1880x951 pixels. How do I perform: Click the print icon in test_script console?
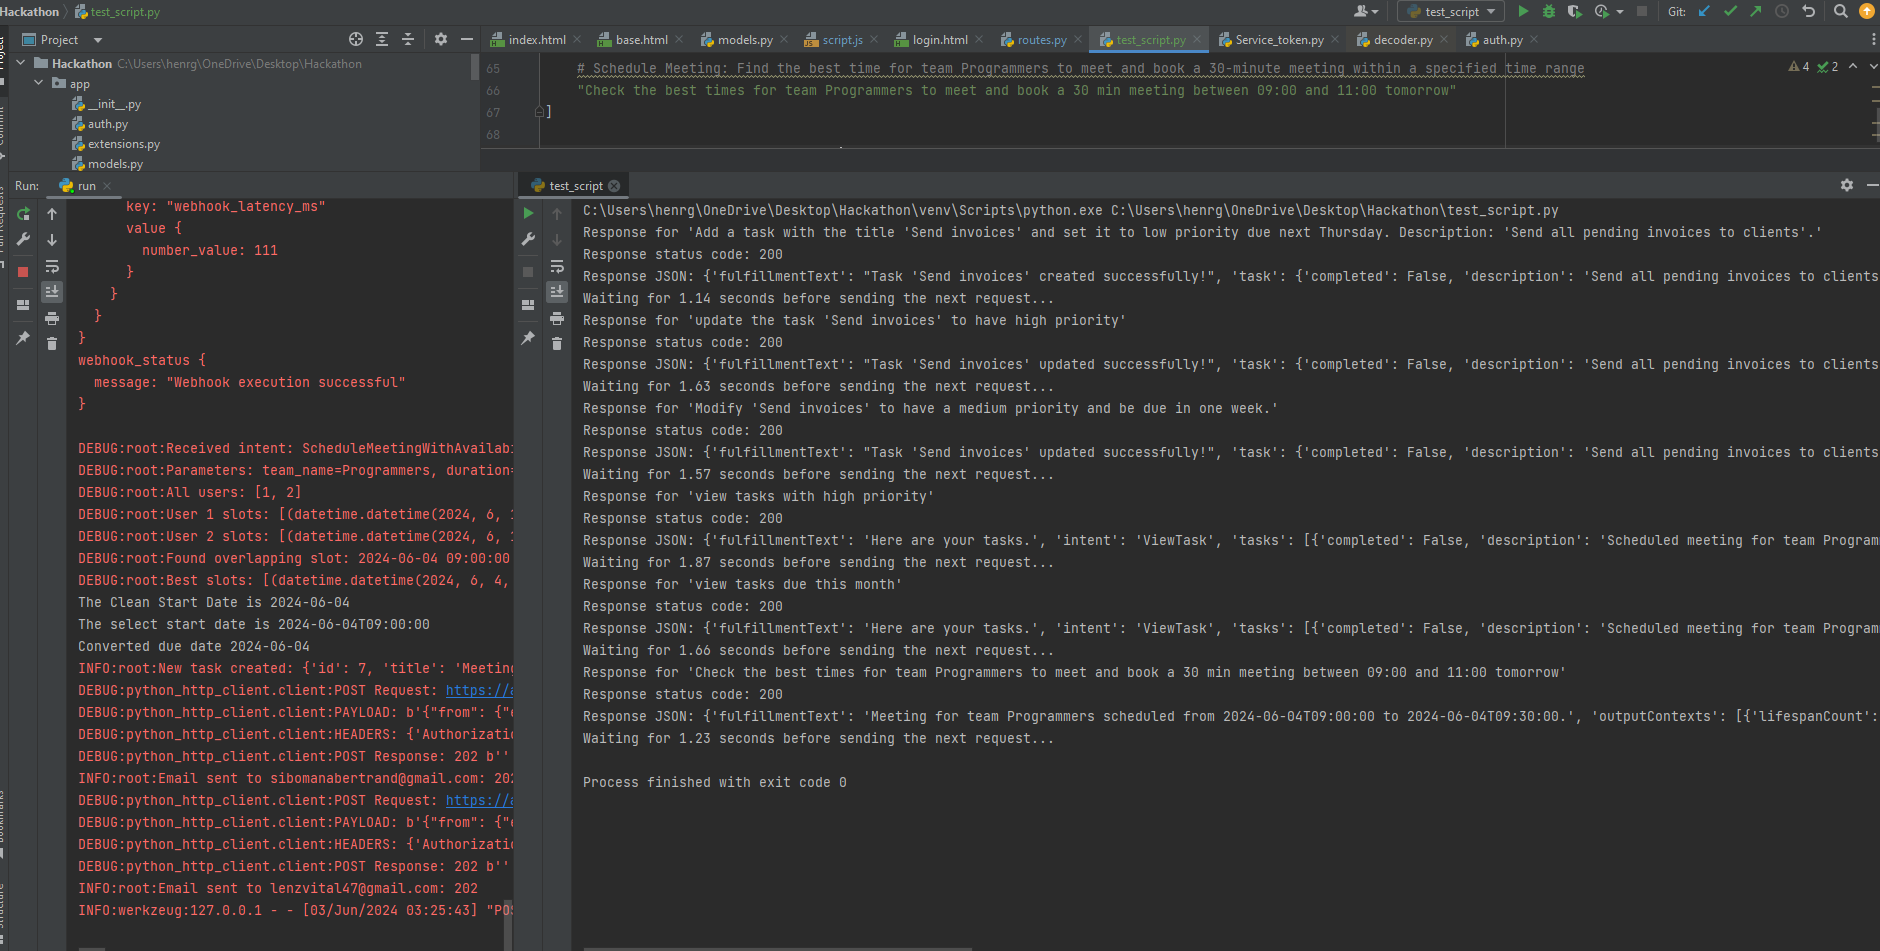point(557,318)
